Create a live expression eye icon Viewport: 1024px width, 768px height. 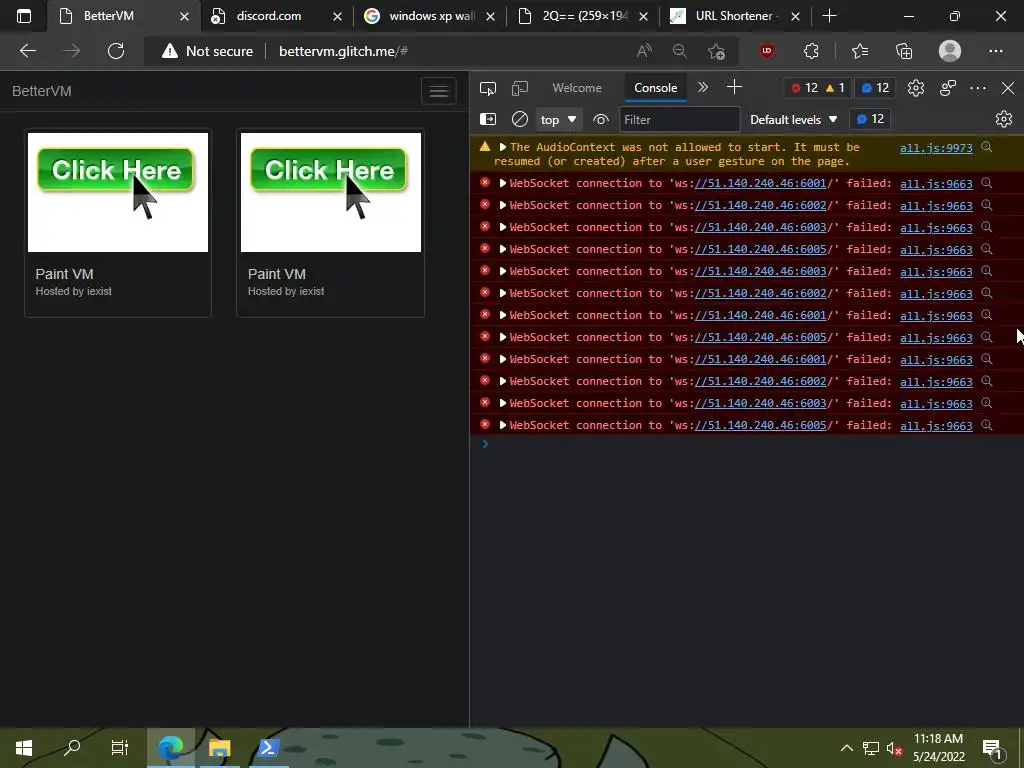tap(601, 120)
